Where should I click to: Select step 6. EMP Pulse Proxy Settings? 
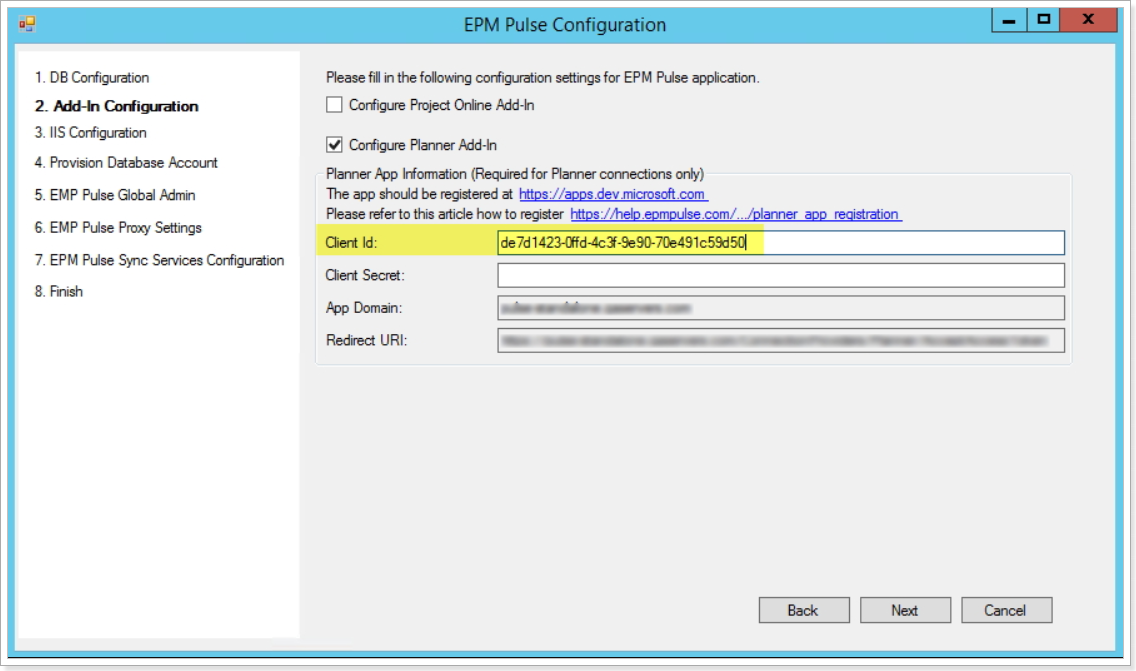(x=118, y=228)
